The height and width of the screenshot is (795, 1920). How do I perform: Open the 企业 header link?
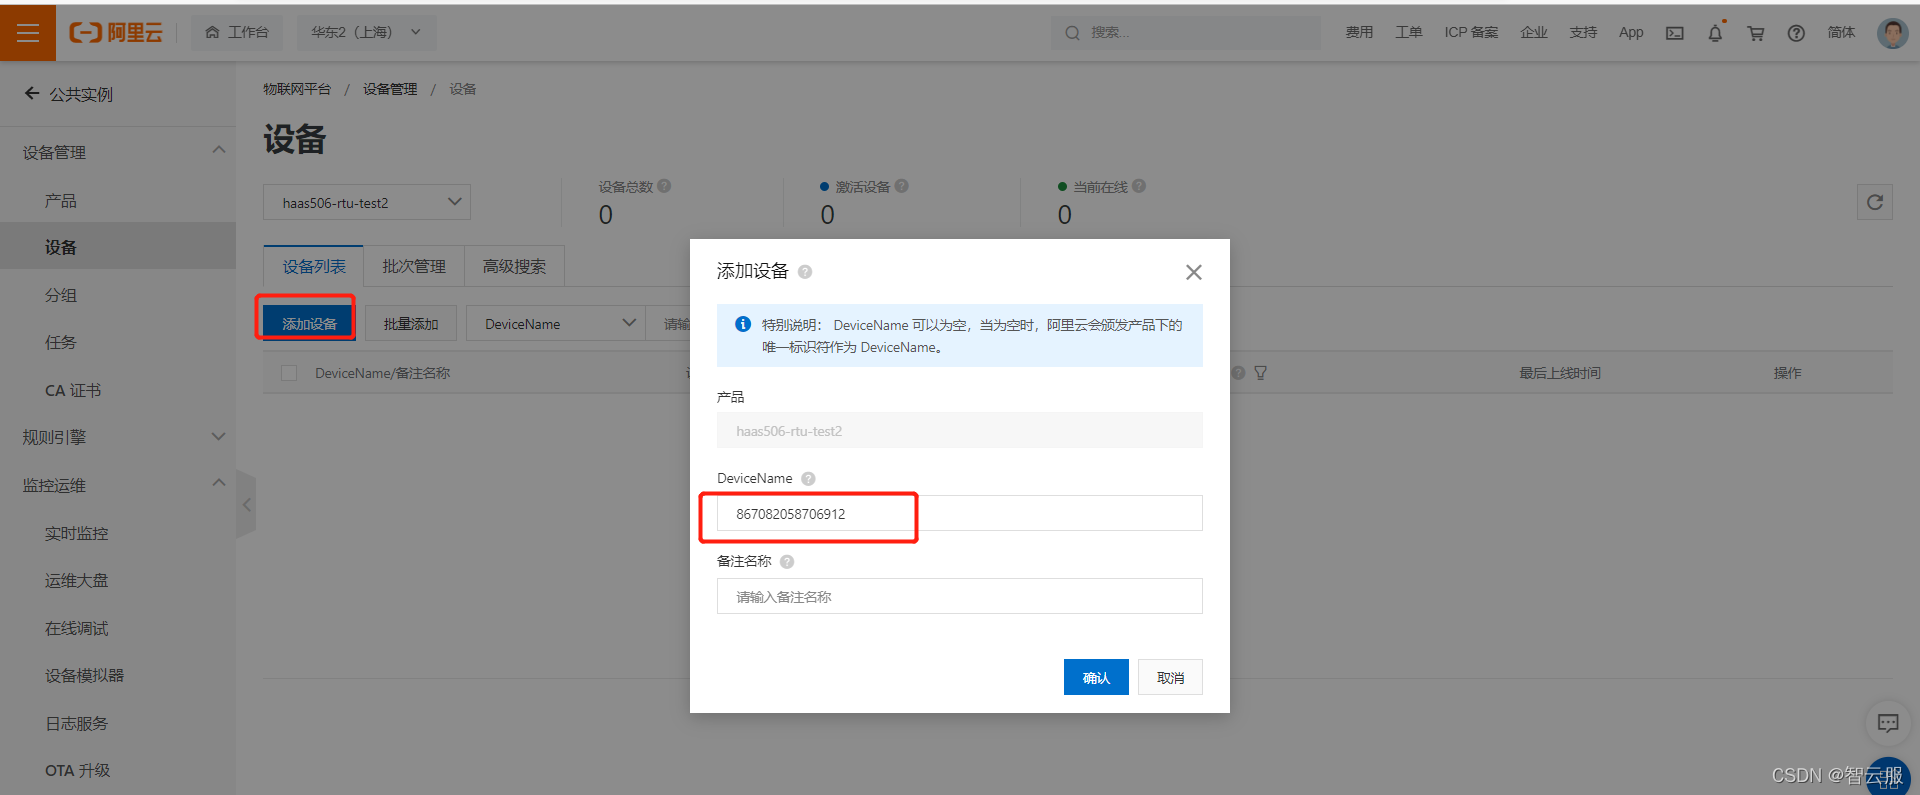pos(1534,32)
